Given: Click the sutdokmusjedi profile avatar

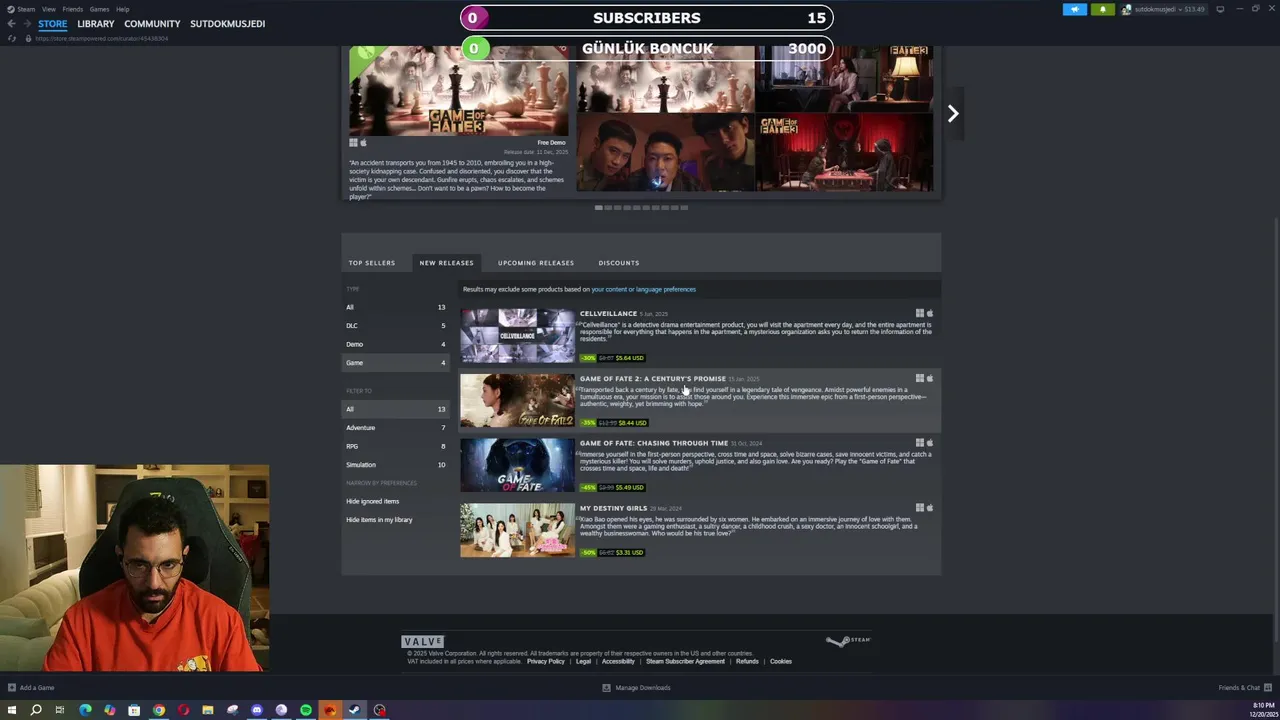Looking at the screenshot, I should coord(1127,9).
